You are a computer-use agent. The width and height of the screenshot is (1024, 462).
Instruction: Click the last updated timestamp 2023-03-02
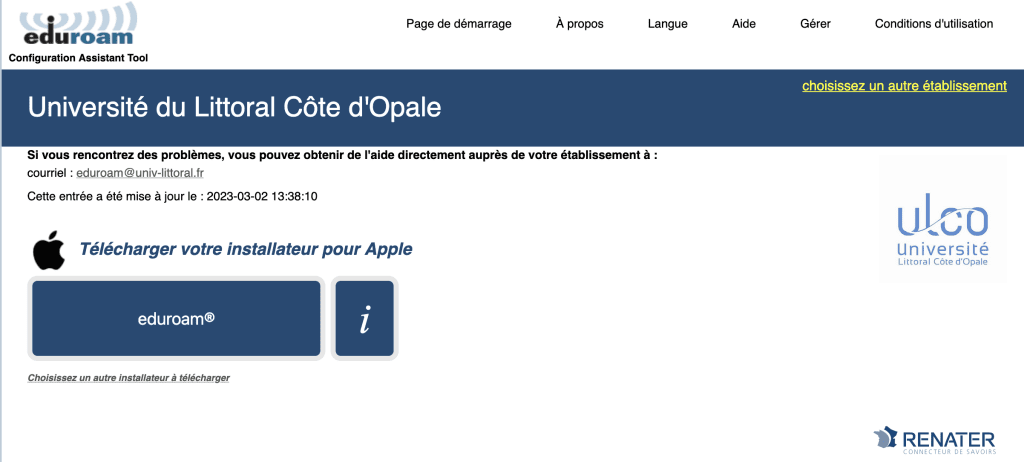(x=262, y=196)
